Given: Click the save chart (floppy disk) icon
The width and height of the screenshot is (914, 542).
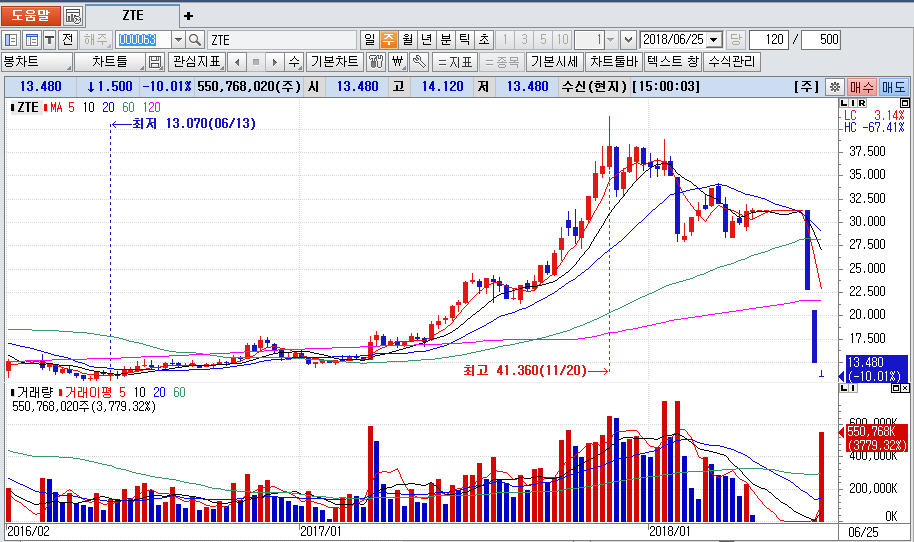Looking at the screenshot, I should (x=155, y=62).
